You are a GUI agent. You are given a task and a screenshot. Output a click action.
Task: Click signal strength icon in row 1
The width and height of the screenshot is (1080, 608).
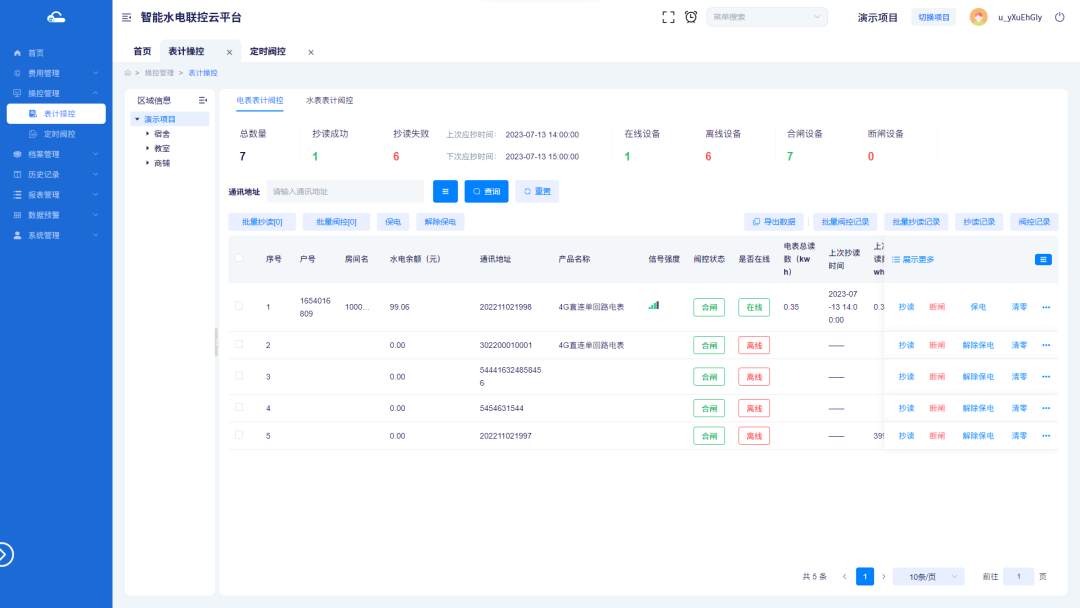click(654, 305)
